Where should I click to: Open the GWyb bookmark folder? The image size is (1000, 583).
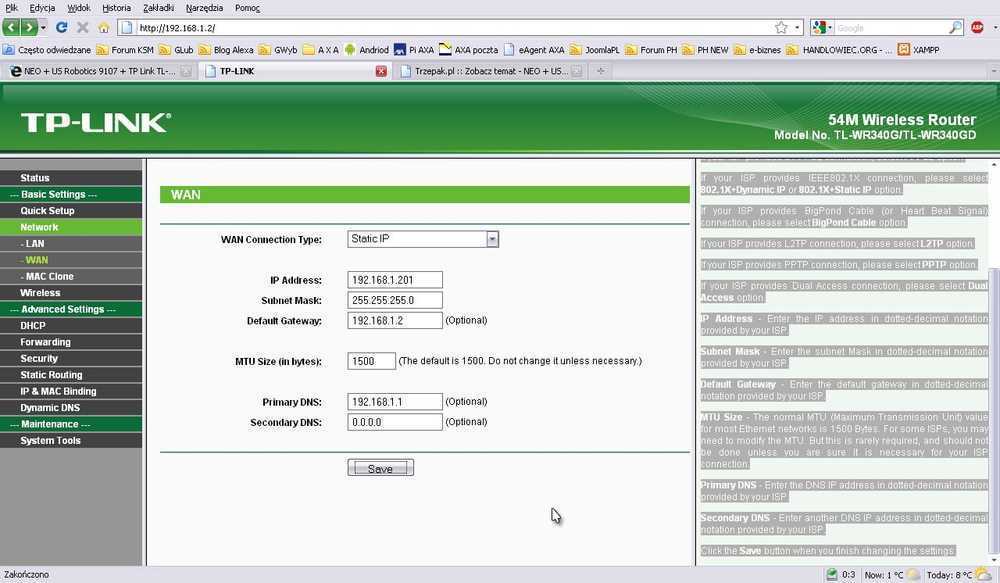(x=278, y=50)
